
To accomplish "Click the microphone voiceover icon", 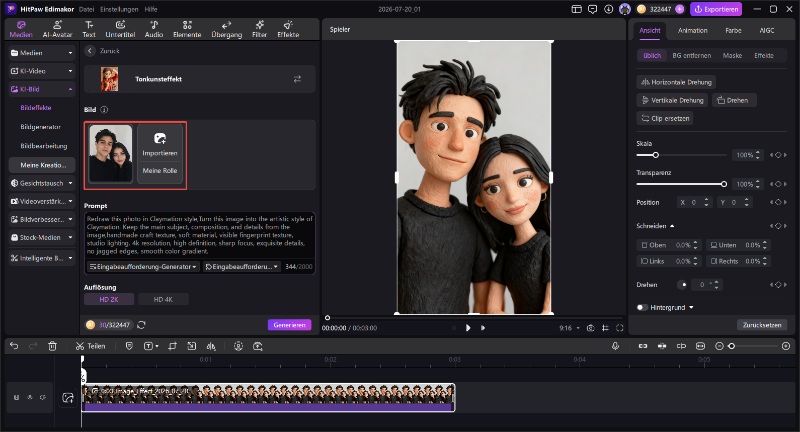I will [x=615, y=346].
